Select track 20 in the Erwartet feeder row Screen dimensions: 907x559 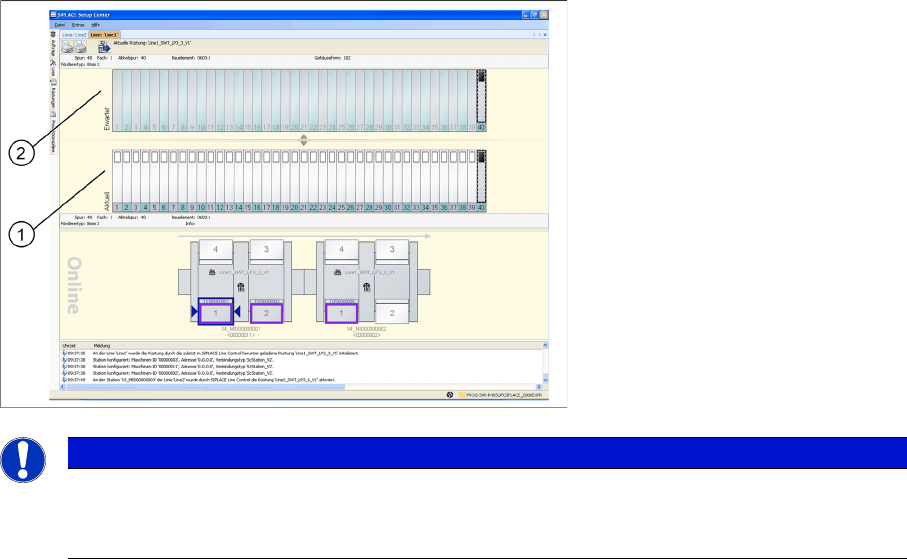pos(294,101)
